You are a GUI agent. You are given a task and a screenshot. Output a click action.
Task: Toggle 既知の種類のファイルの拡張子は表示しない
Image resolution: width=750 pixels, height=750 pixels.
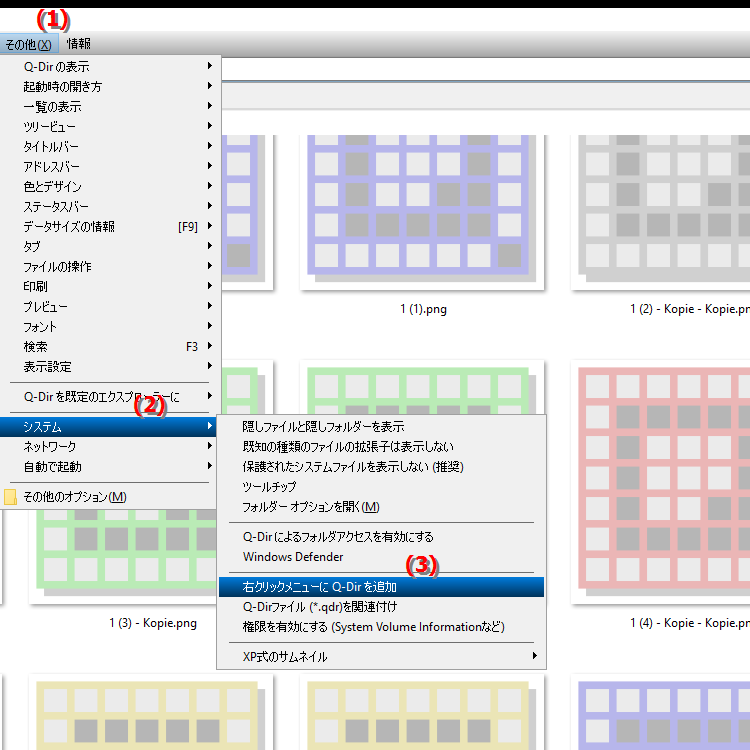coord(381,447)
